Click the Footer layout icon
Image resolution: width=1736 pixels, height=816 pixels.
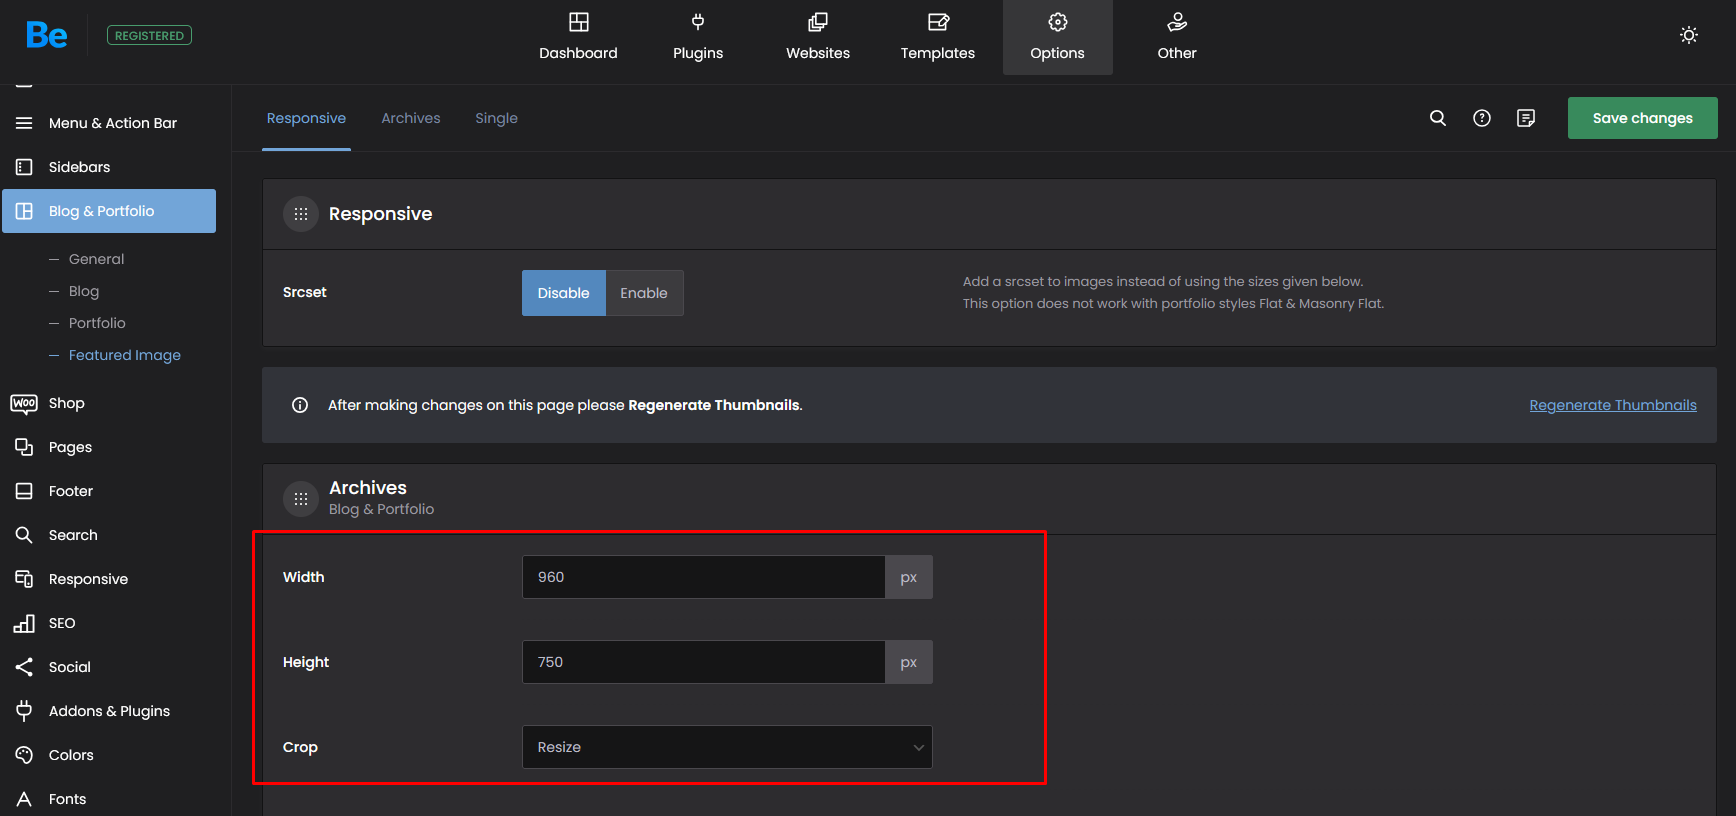(24, 491)
